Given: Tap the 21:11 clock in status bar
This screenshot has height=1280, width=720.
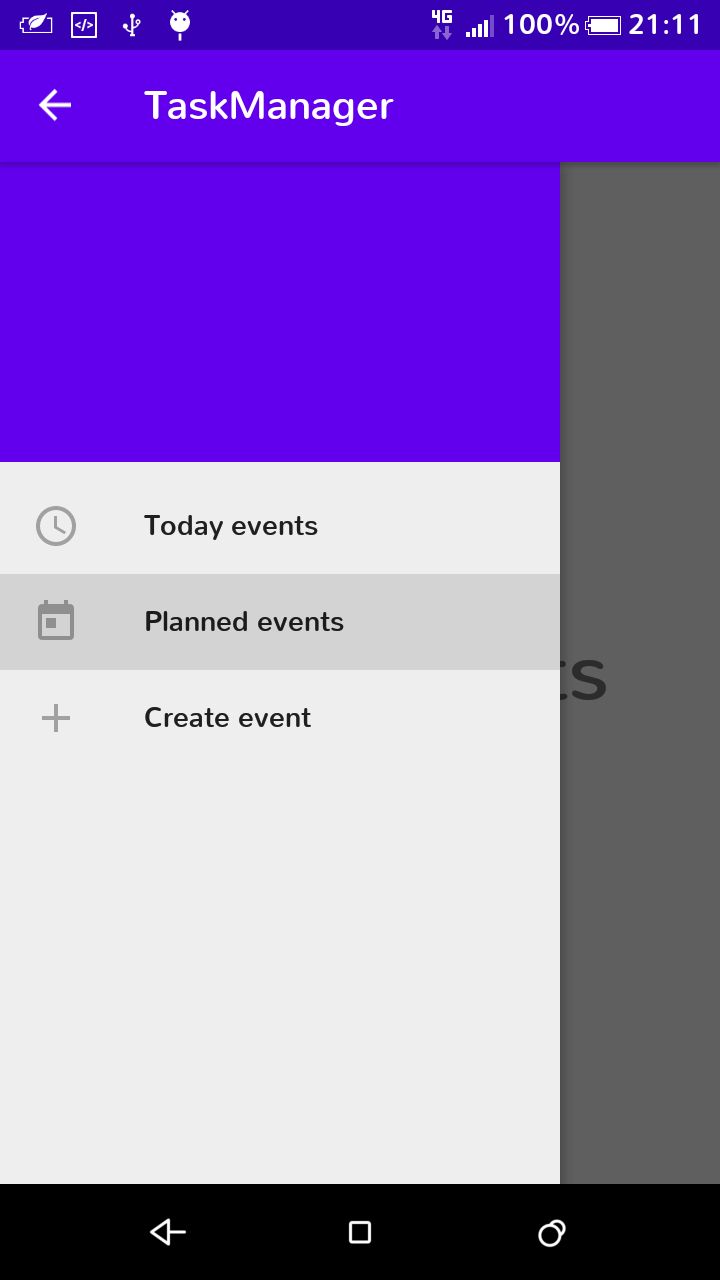Looking at the screenshot, I should (666, 25).
